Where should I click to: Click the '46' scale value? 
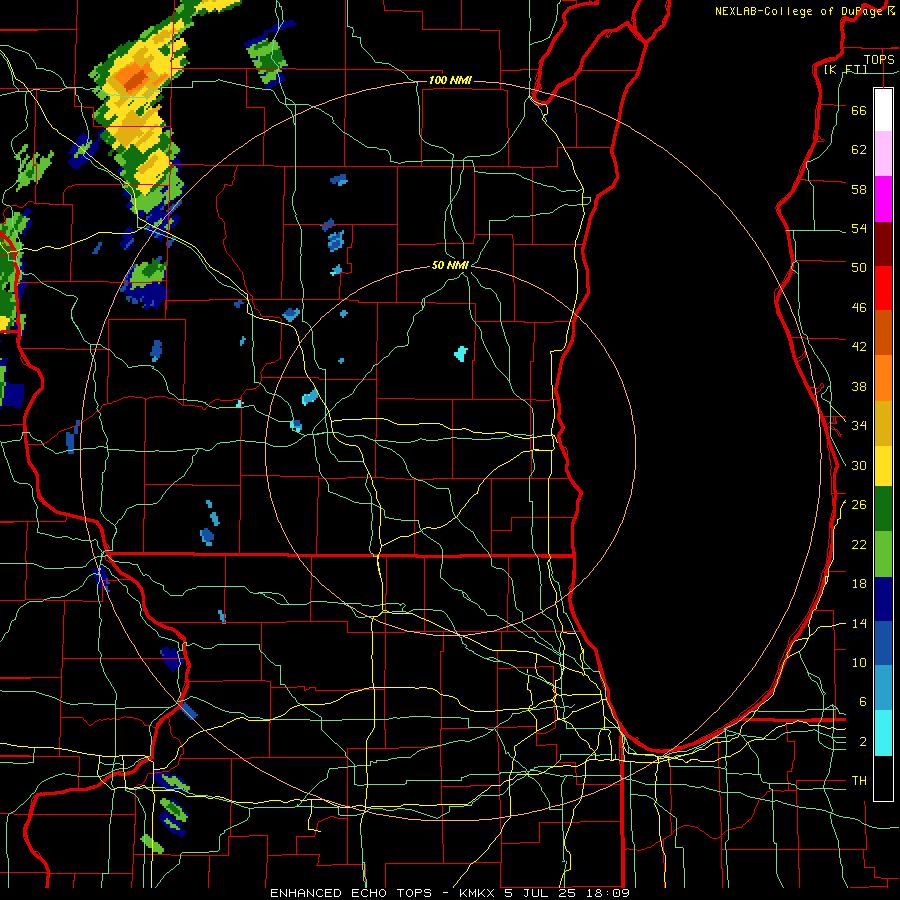click(859, 307)
